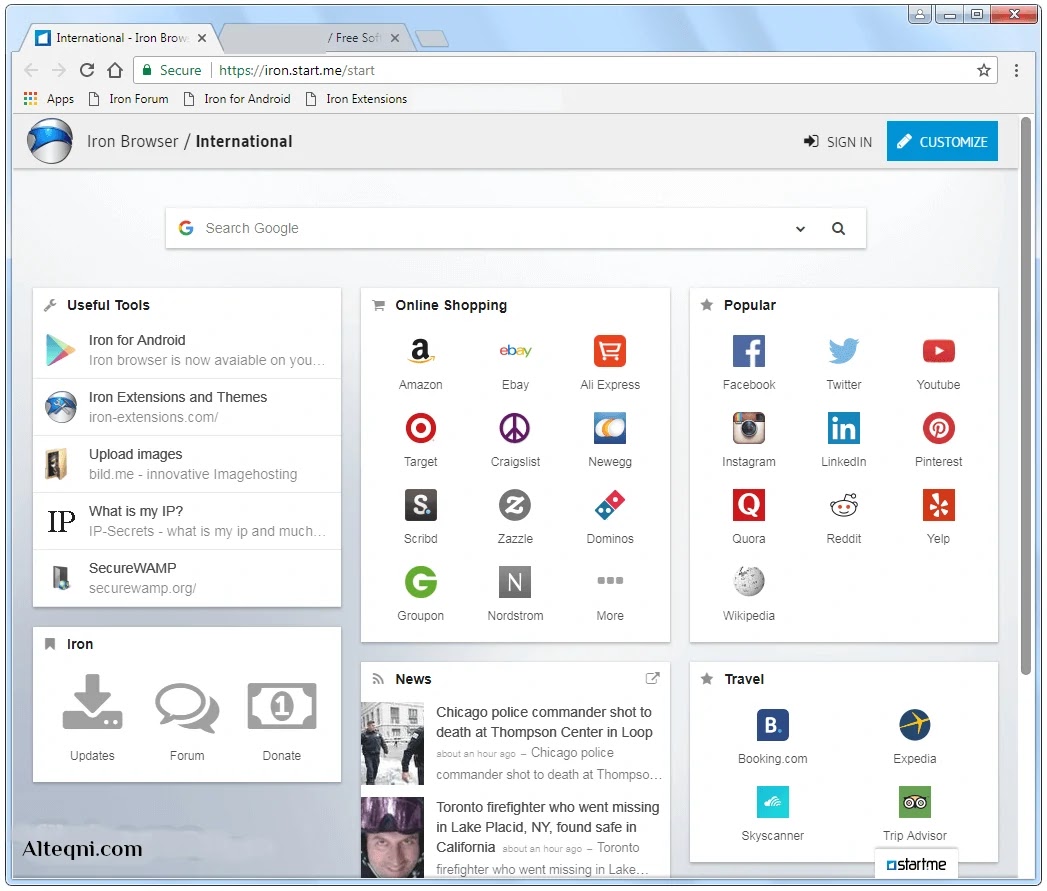
Task: Click the address bar URL
Action: [296, 70]
